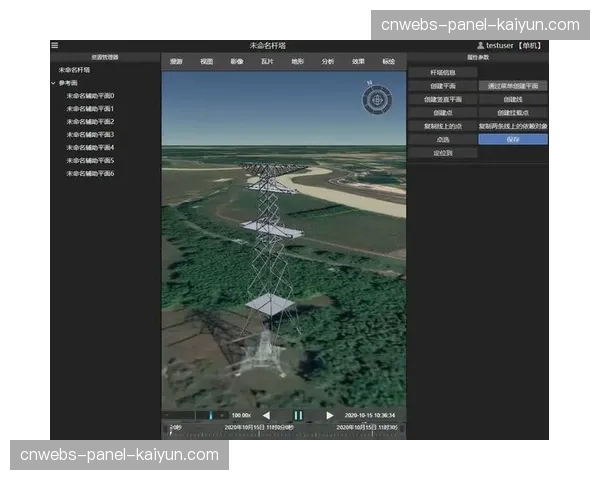600x480 pixels.
Task: Adjust the playback speed slider
Action: 211,415
